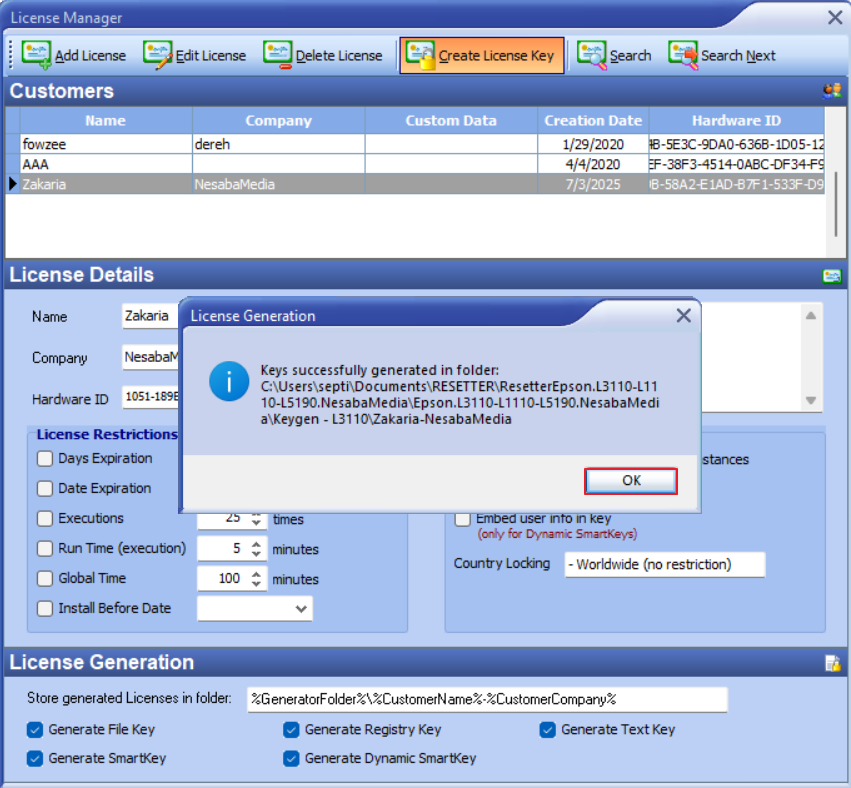Image resolution: width=851 pixels, height=788 pixels.
Task: Increase Executions times with the up stepper
Action: tap(258, 514)
